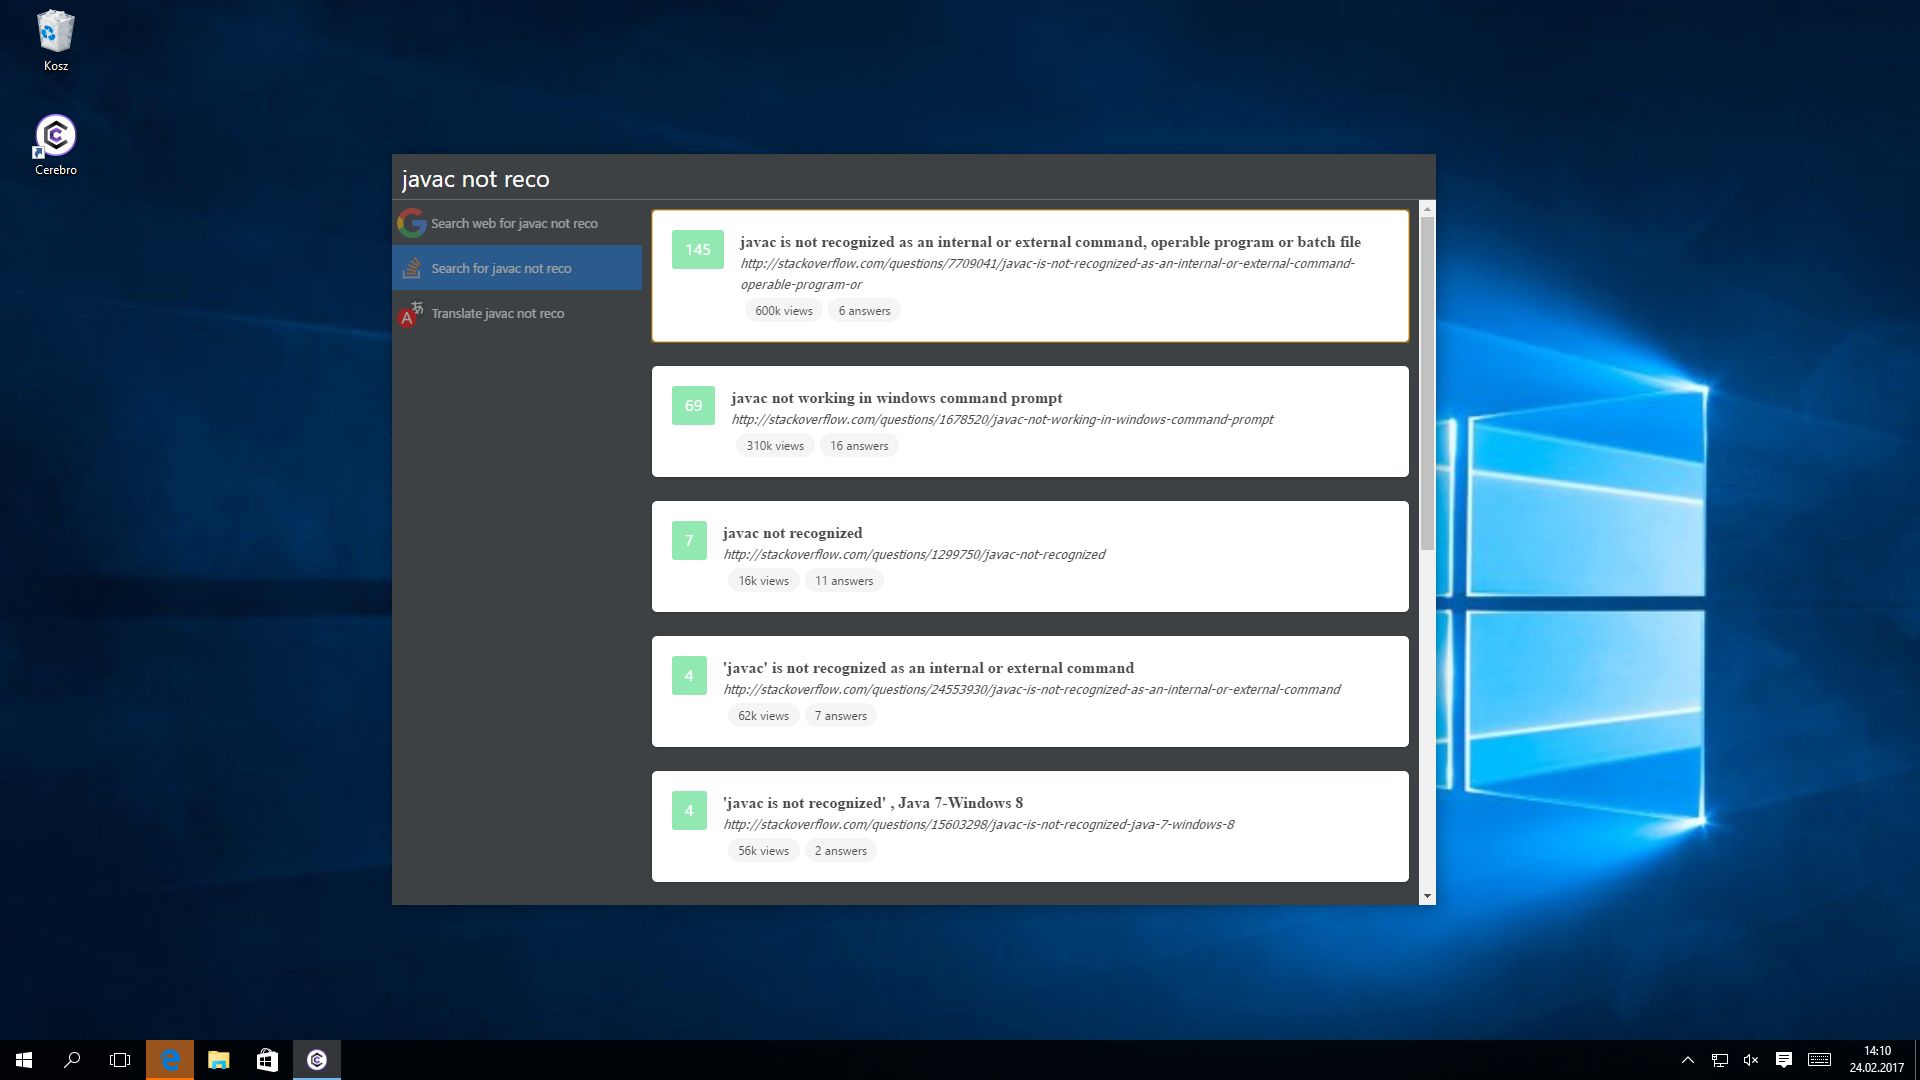Open 'javac not working in windows command prompt' result
This screenshot has width=1920, height=1080.
[x=896, y=398]
